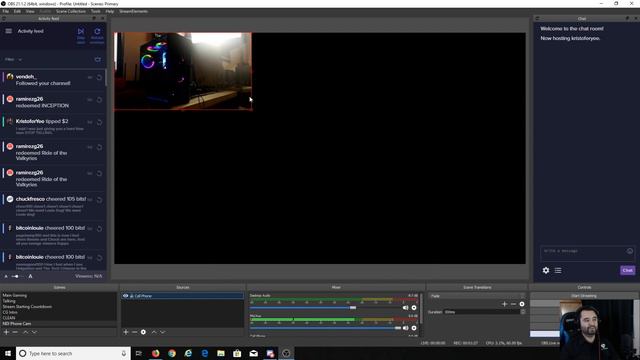Viewport: 640px width, 360px height.
Task: Toggle lock on Cell Phone source
Action: (132, 296)
